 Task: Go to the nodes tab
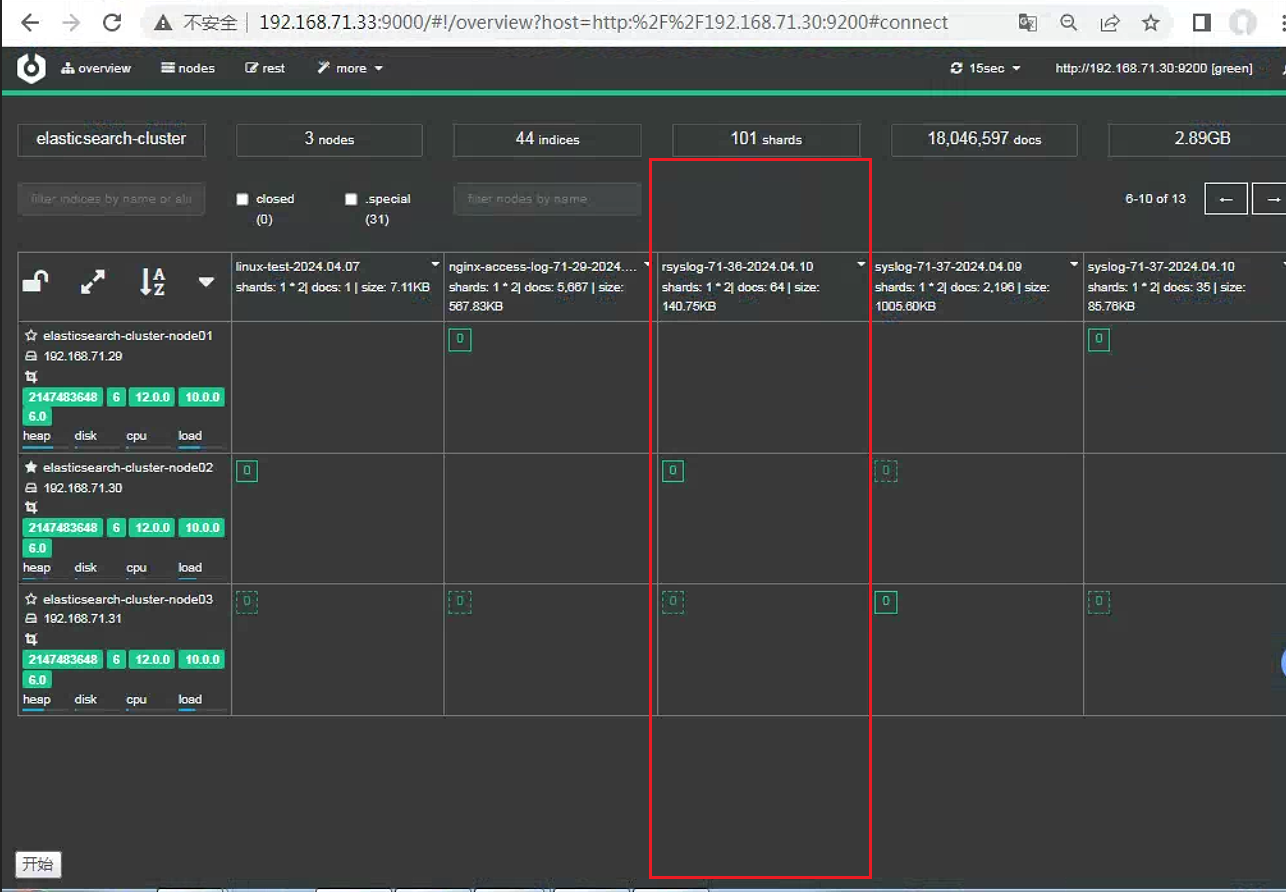188,68
